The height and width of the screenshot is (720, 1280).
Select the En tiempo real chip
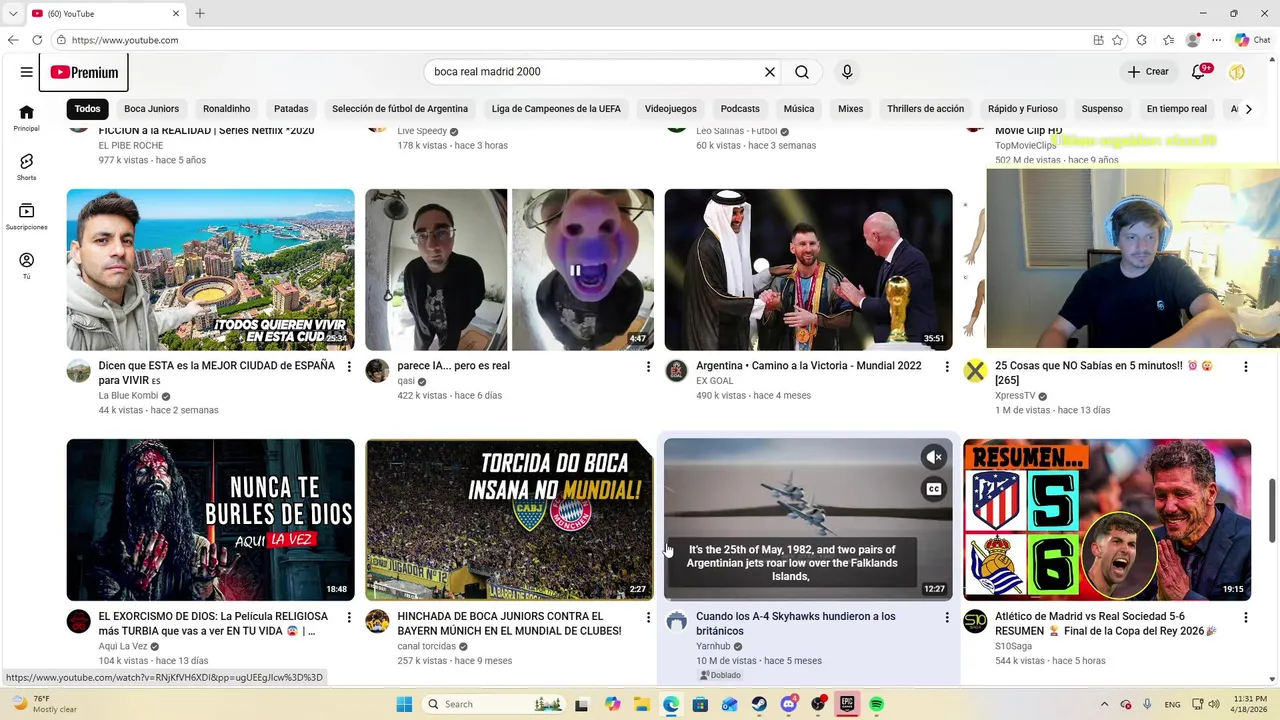coord(1176,109)
